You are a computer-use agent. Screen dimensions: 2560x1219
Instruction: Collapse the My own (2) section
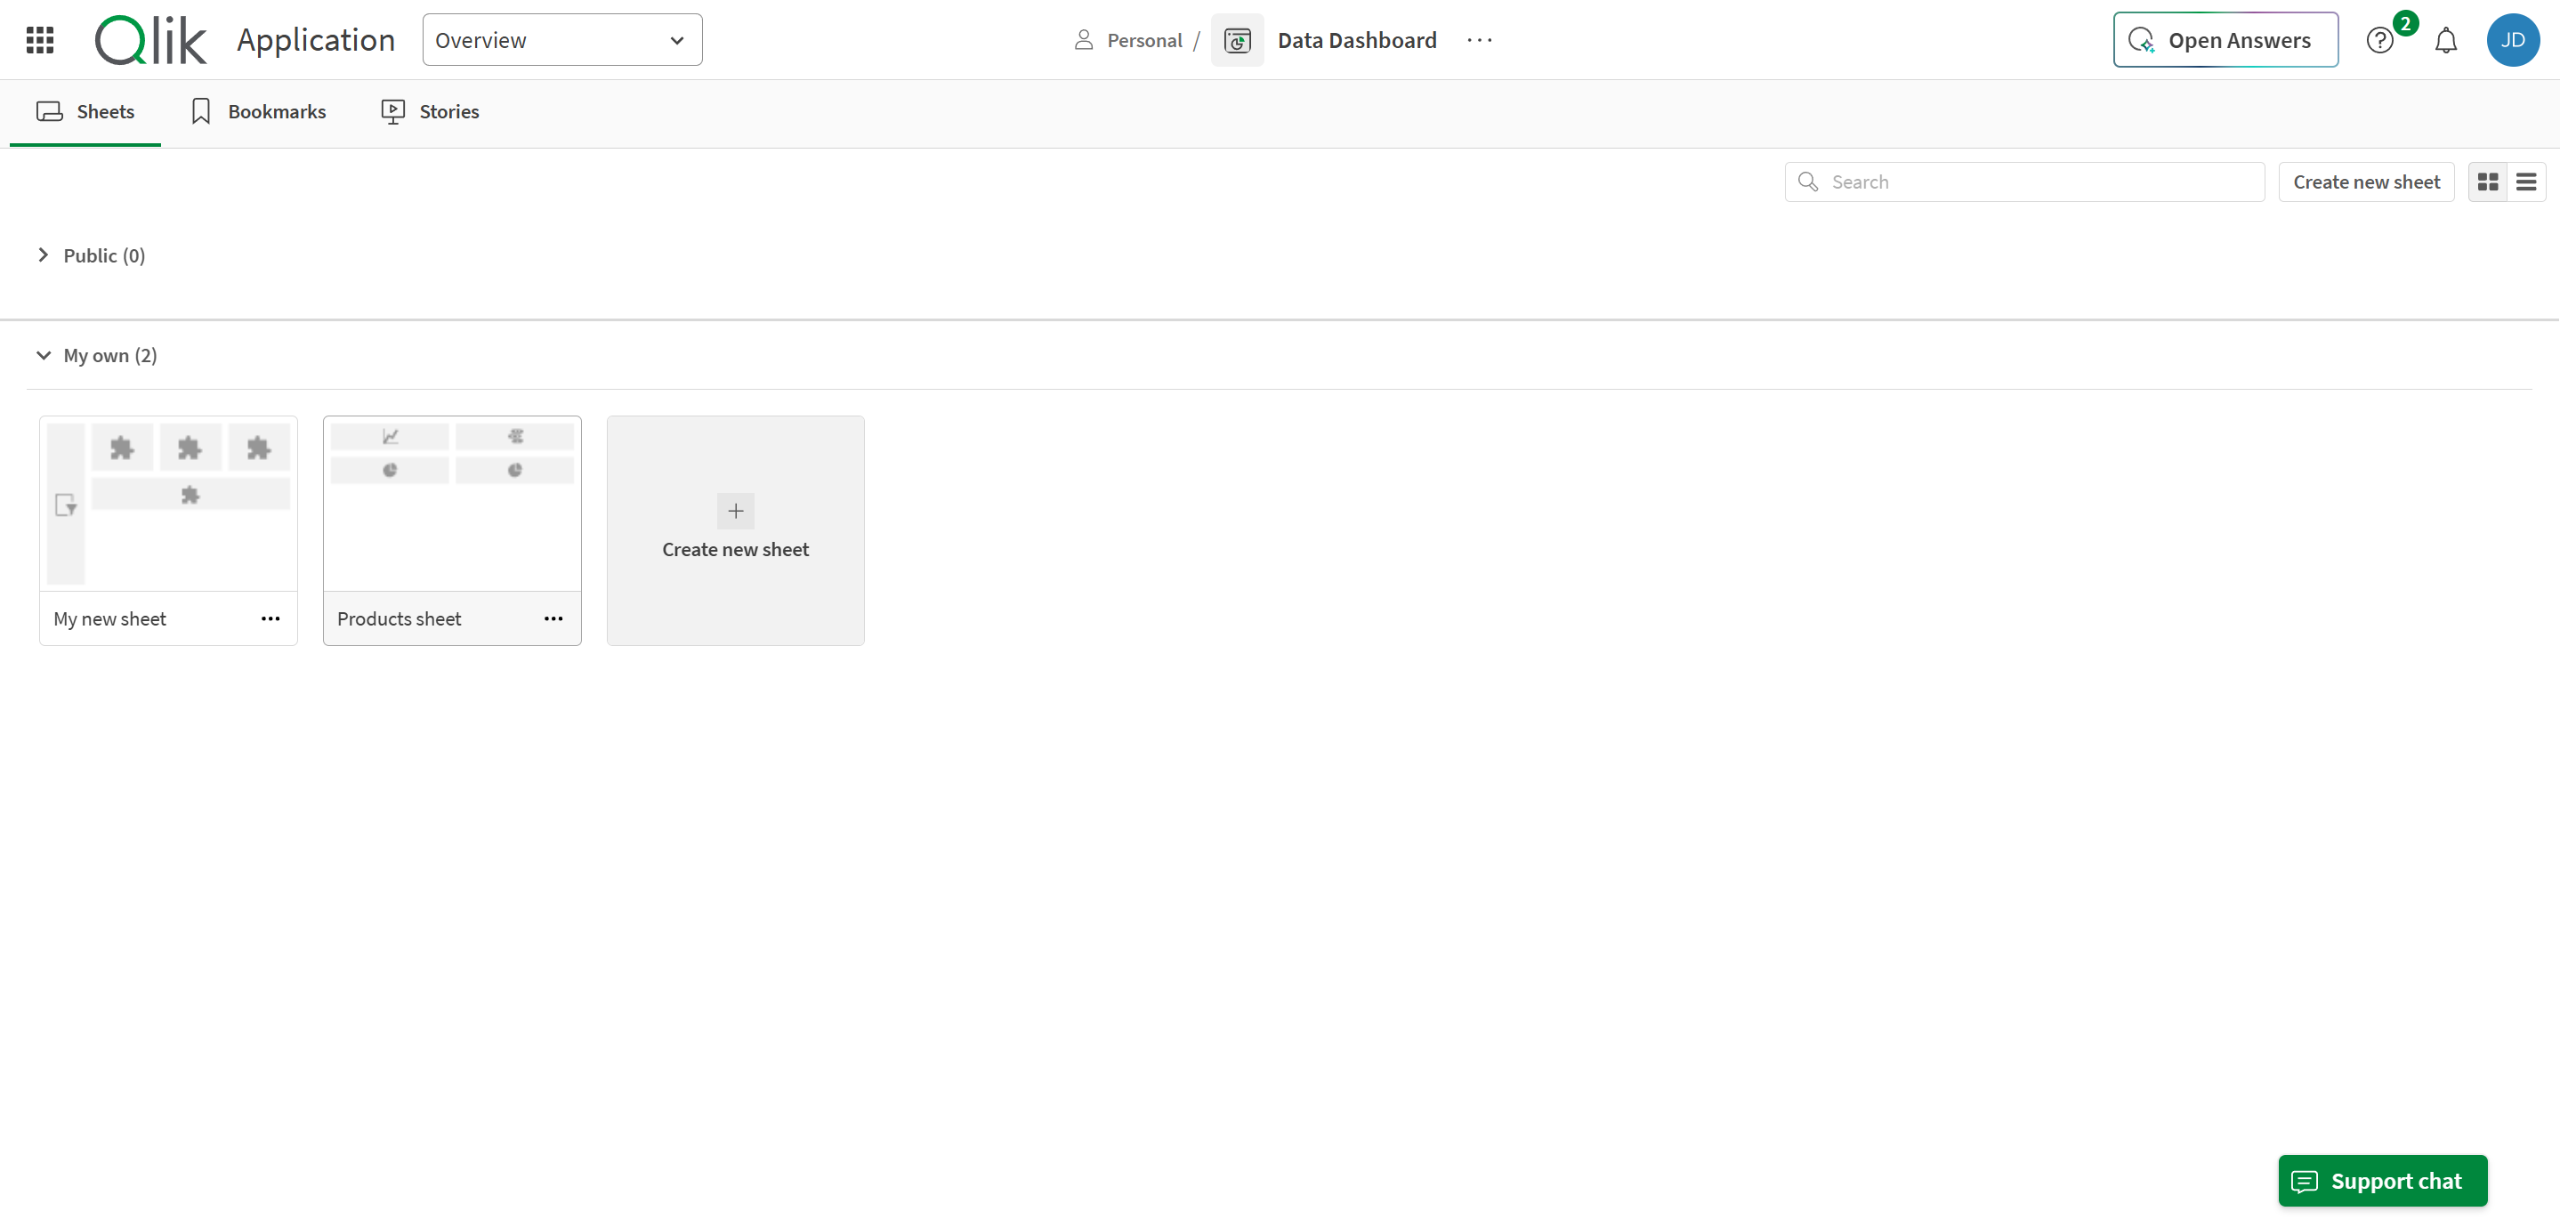(x=43, y=355)
